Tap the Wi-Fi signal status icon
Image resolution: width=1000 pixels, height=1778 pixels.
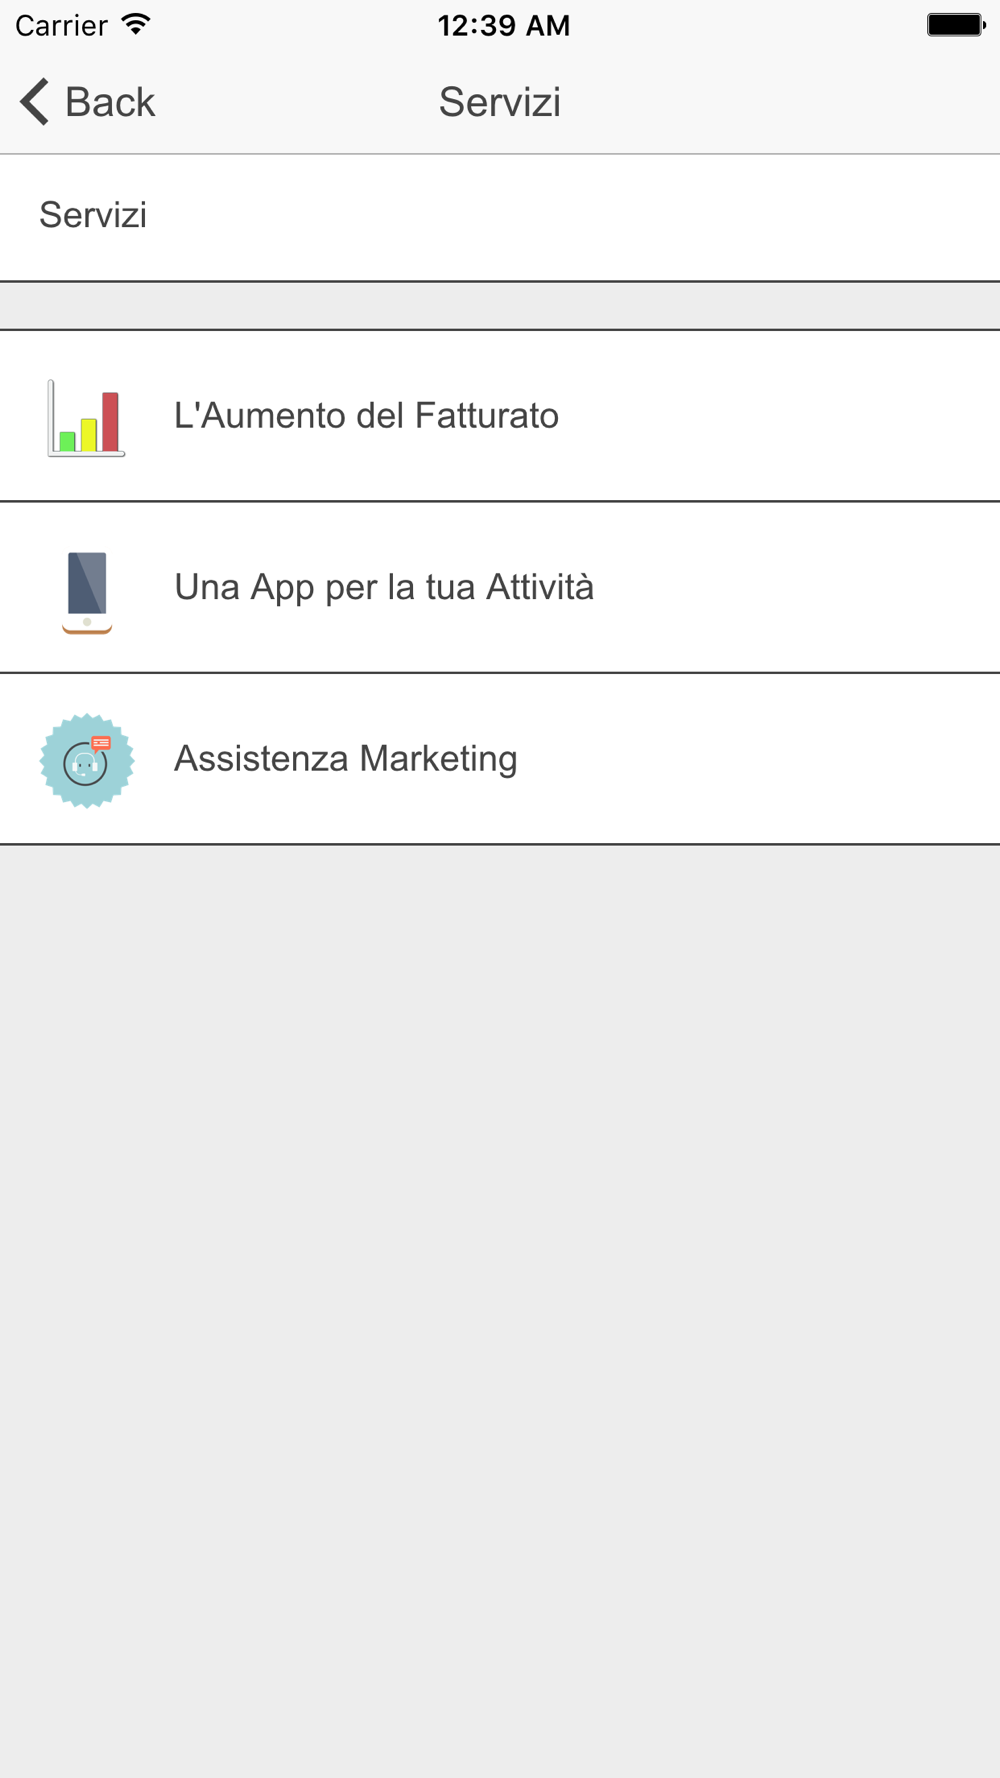(x=136, y=25)
